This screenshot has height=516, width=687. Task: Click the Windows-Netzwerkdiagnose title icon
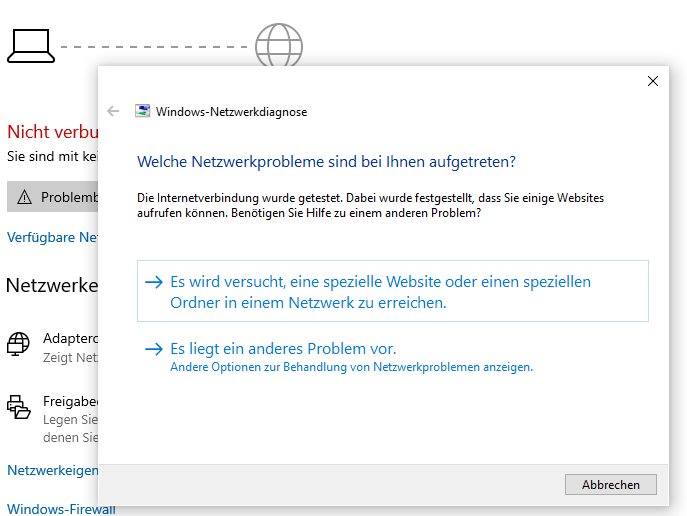142,111
